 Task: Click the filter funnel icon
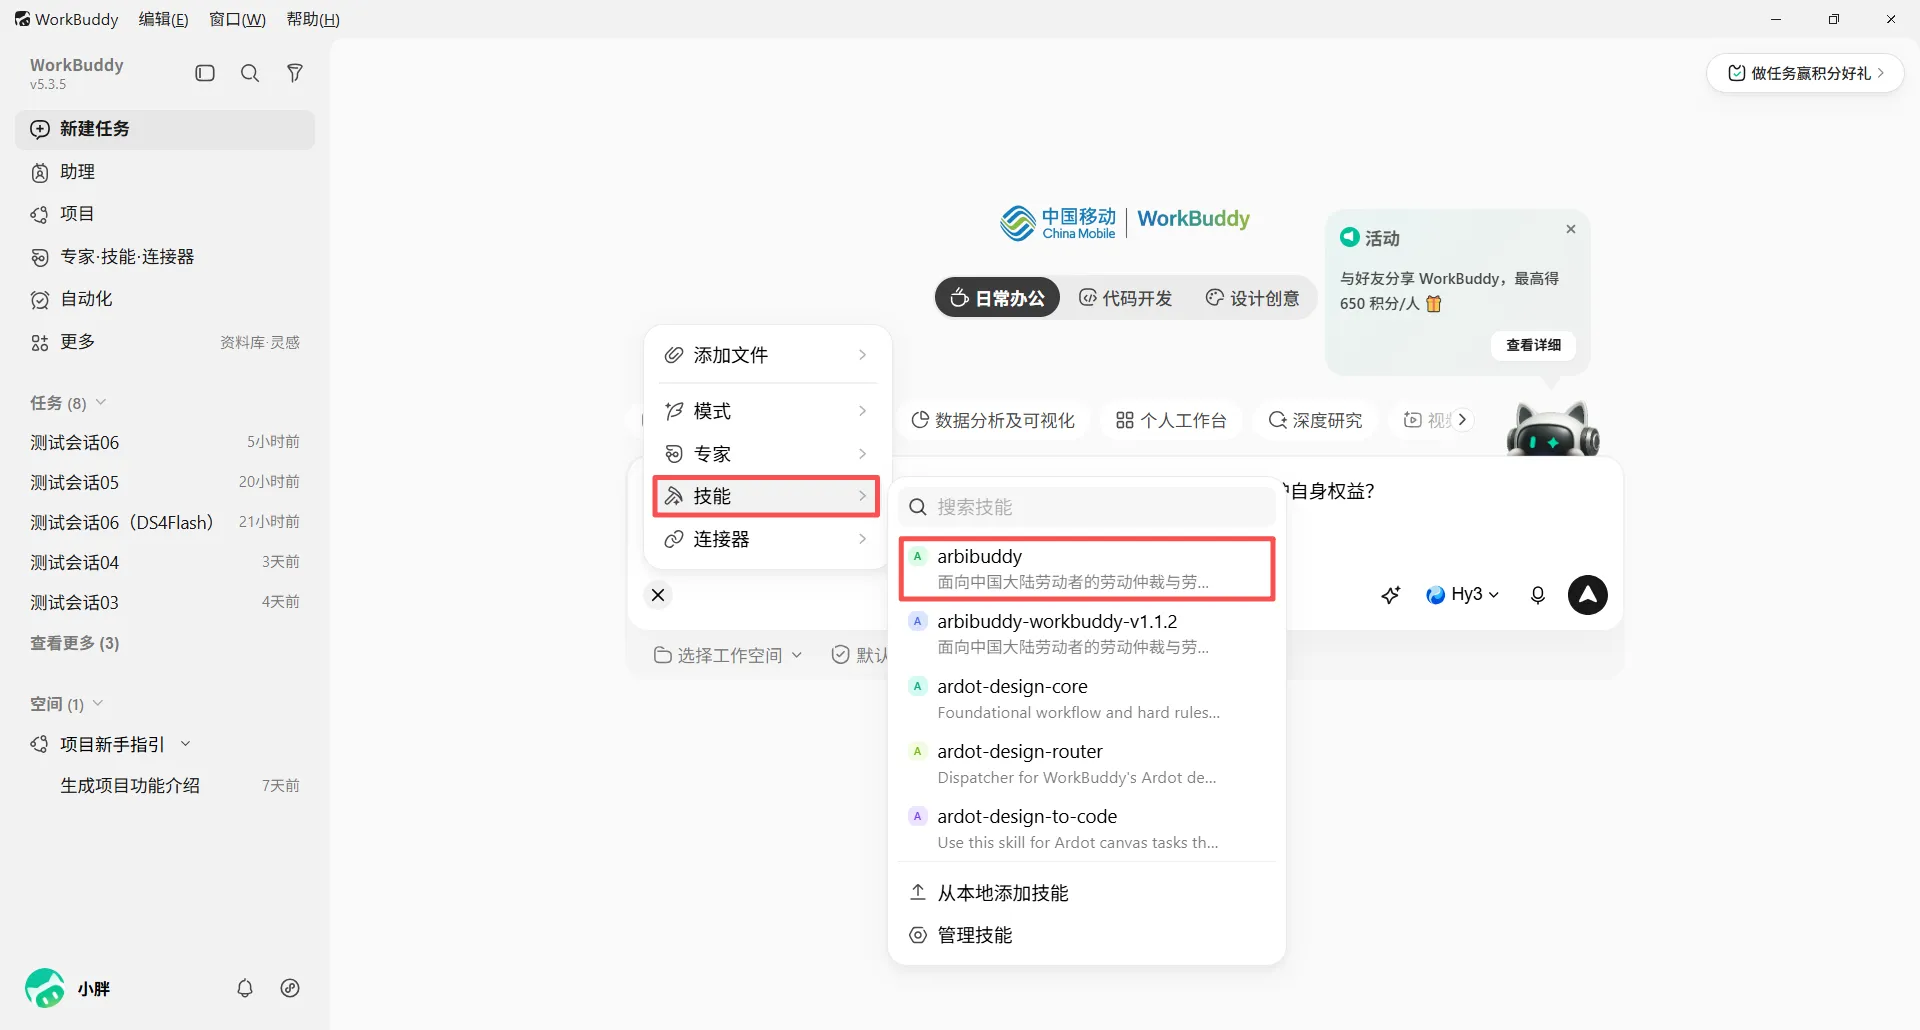[295, 73]
